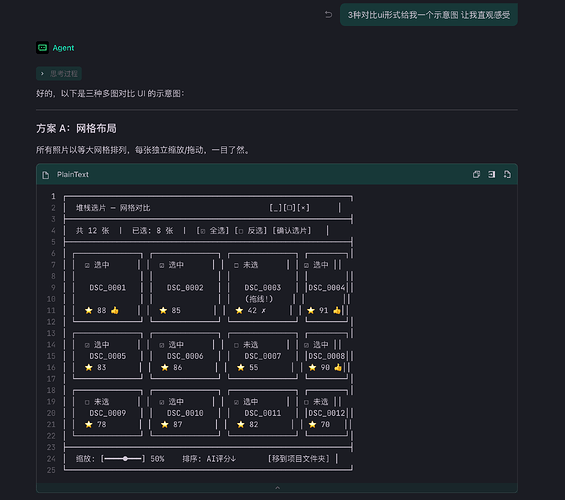This screenshot has width=565, height=500.
Task: Copy the PlainText code block contents
Action: coord(476,175)
